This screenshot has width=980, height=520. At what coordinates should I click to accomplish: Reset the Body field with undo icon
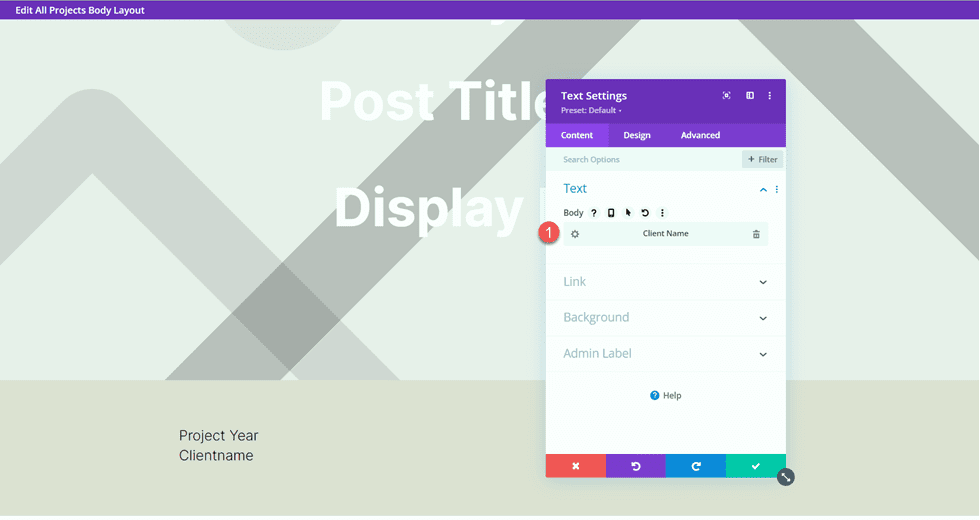[645, 213]
